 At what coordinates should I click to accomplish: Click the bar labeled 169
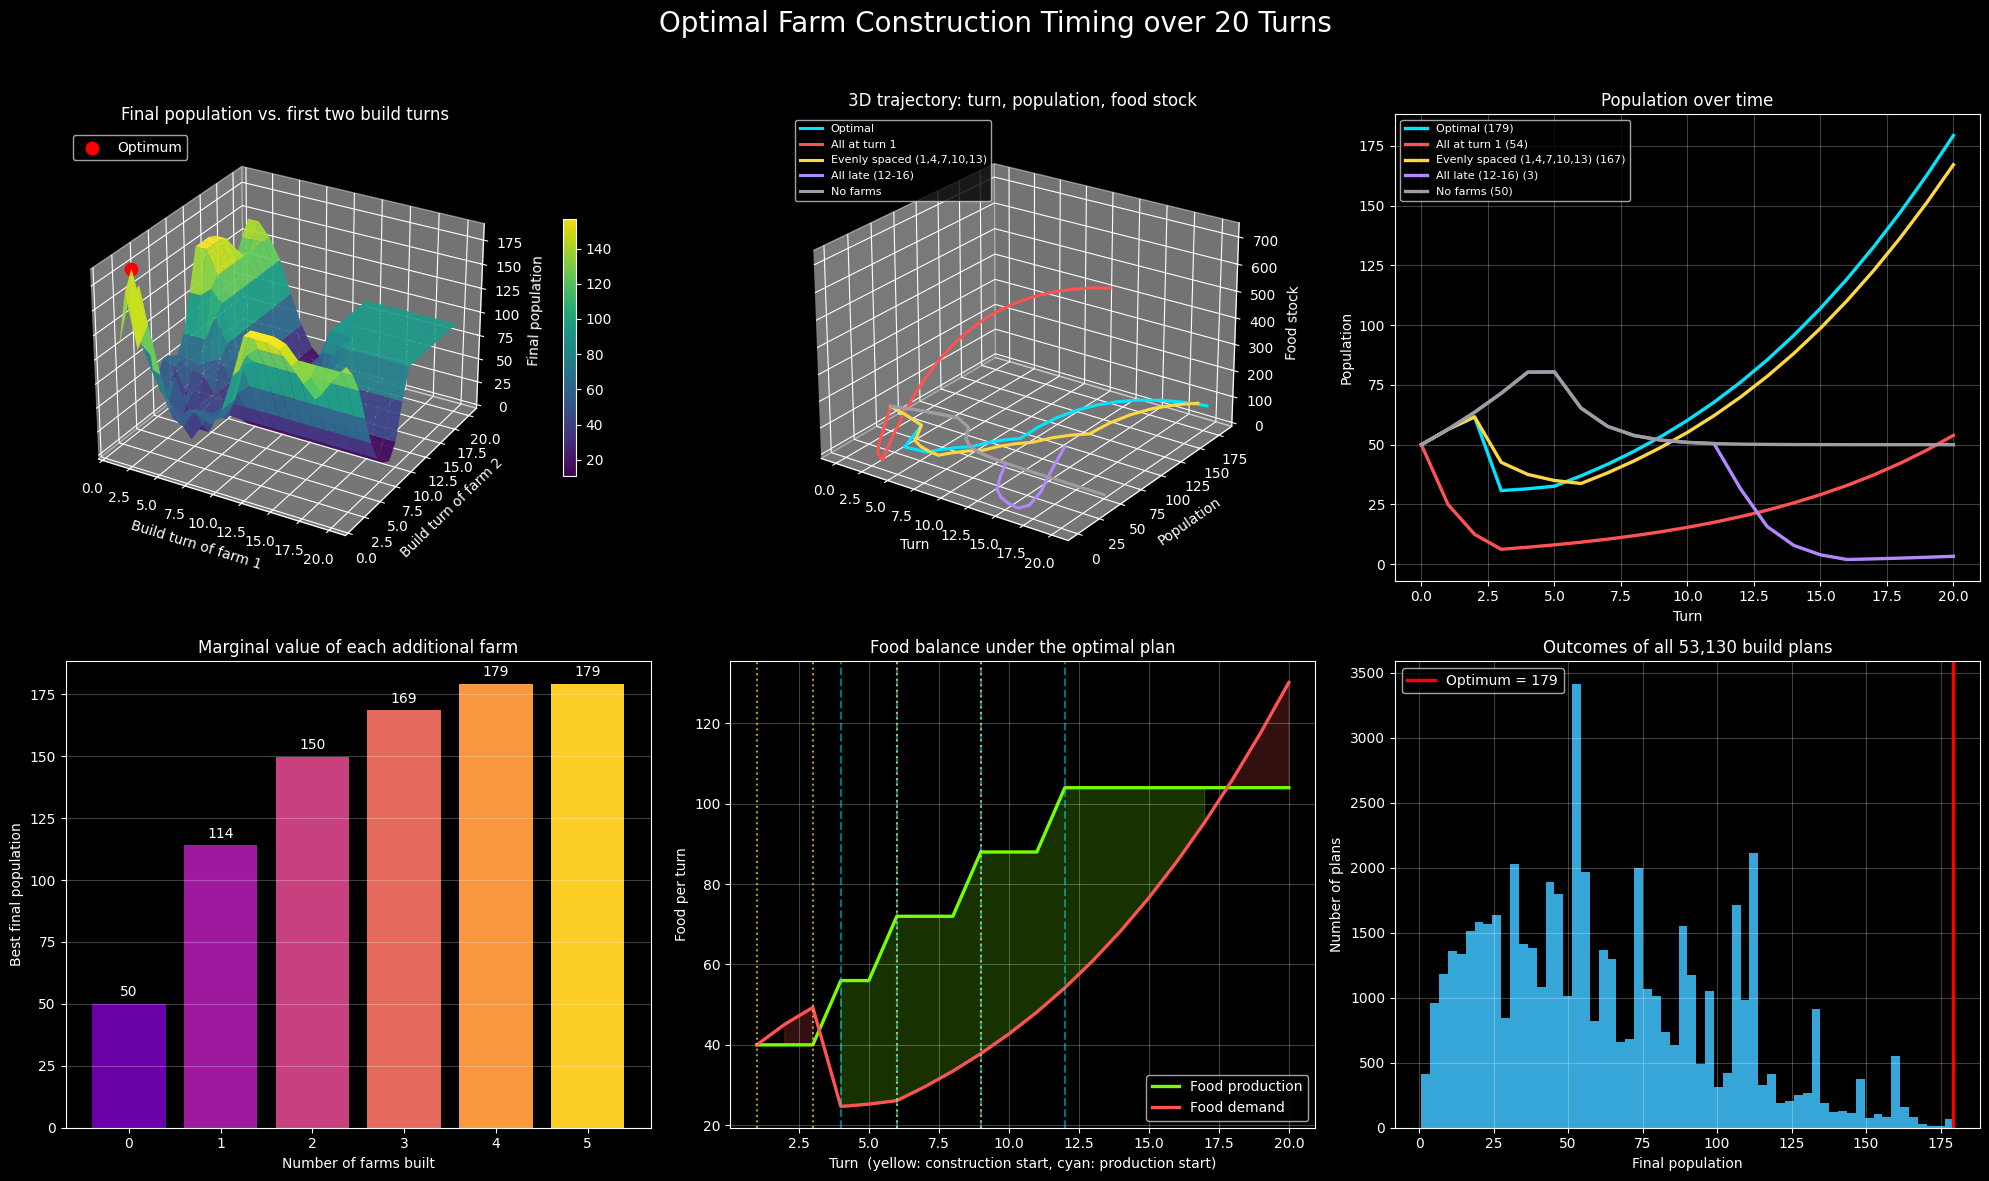(404, 919)
